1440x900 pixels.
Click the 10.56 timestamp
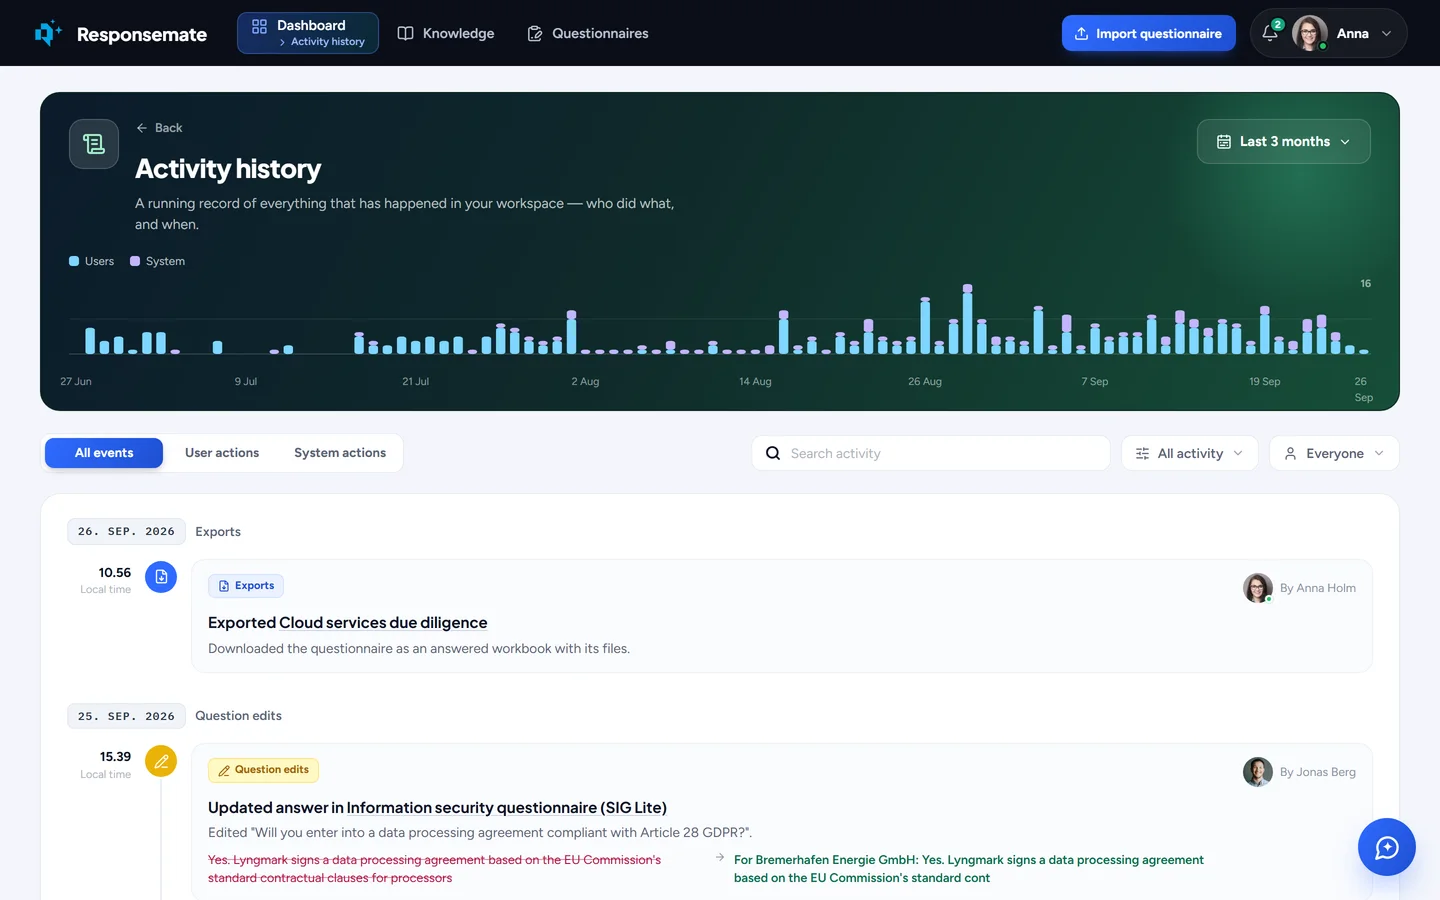pos(115,573)
